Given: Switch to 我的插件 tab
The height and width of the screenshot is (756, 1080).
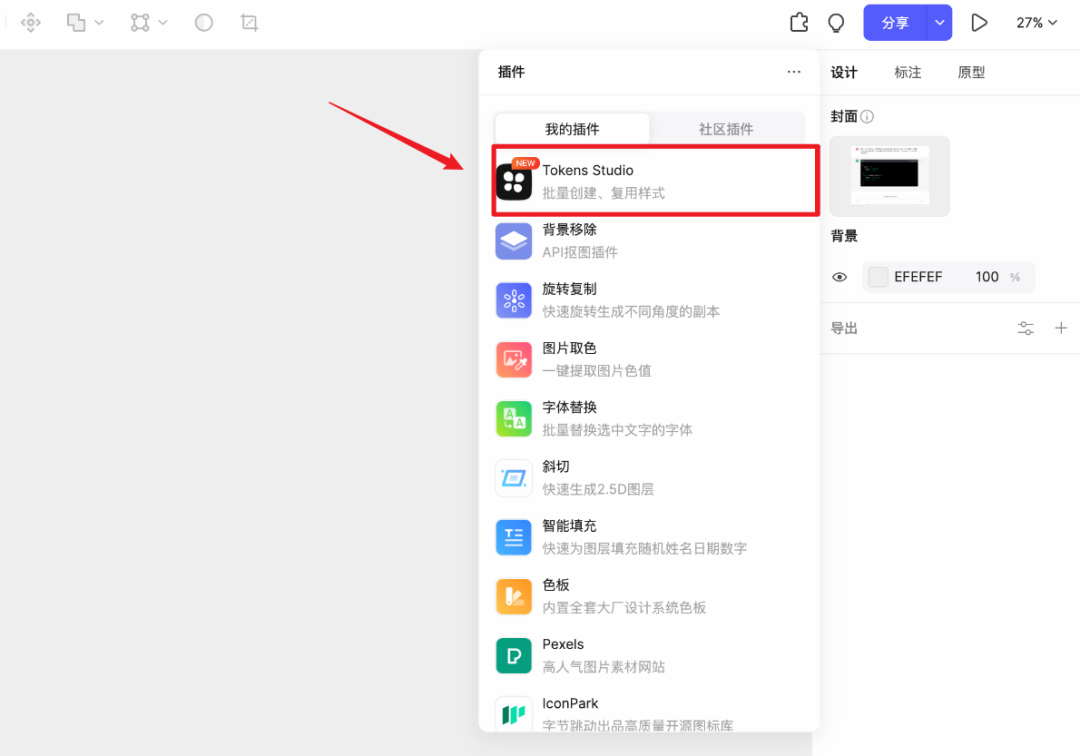Looking at the screenshot, I should click(572, 129).
